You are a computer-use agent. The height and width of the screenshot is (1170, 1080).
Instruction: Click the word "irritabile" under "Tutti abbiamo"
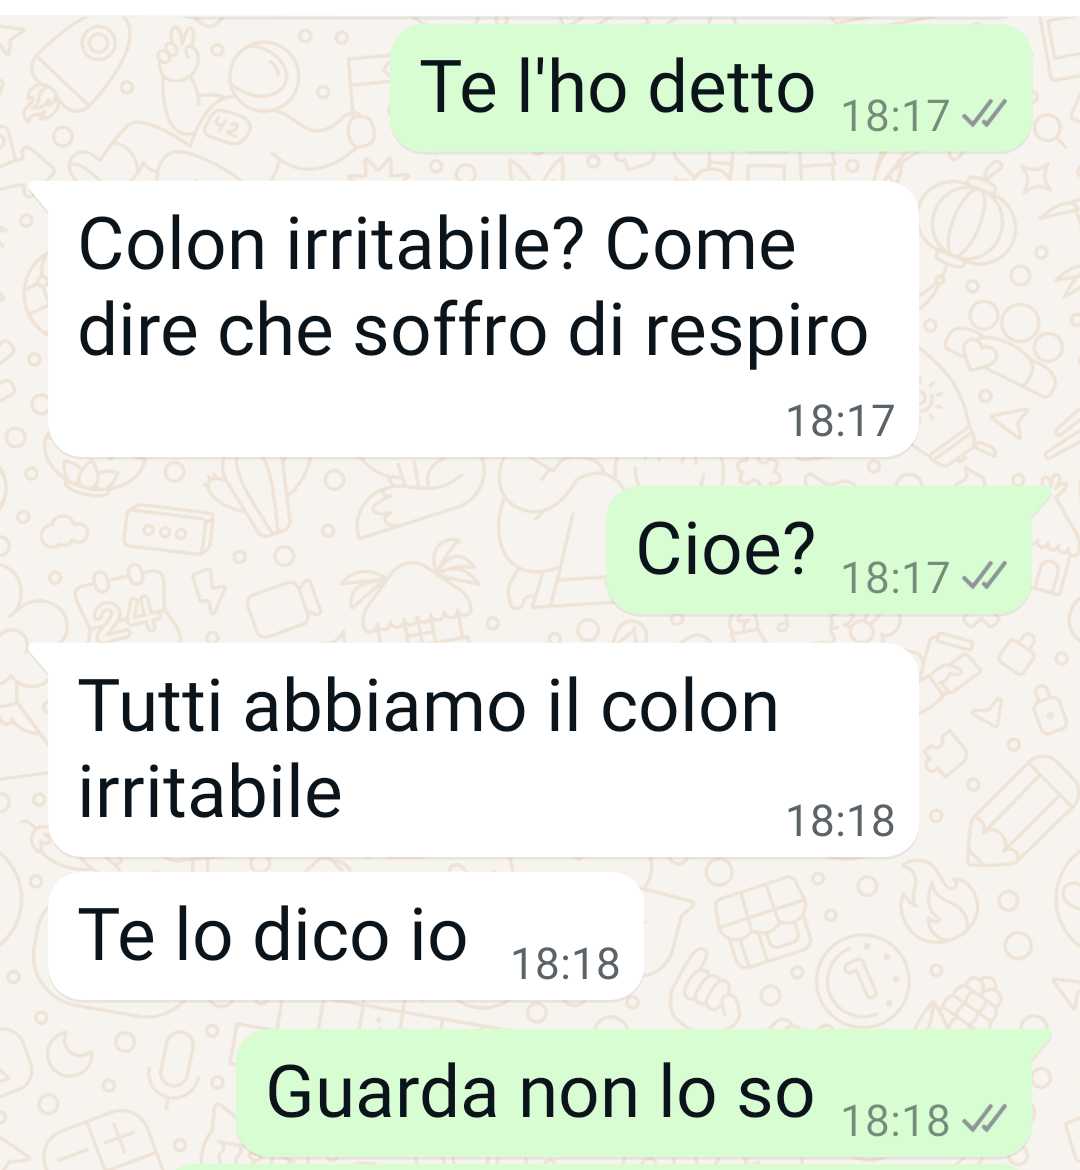coord(210,792)
